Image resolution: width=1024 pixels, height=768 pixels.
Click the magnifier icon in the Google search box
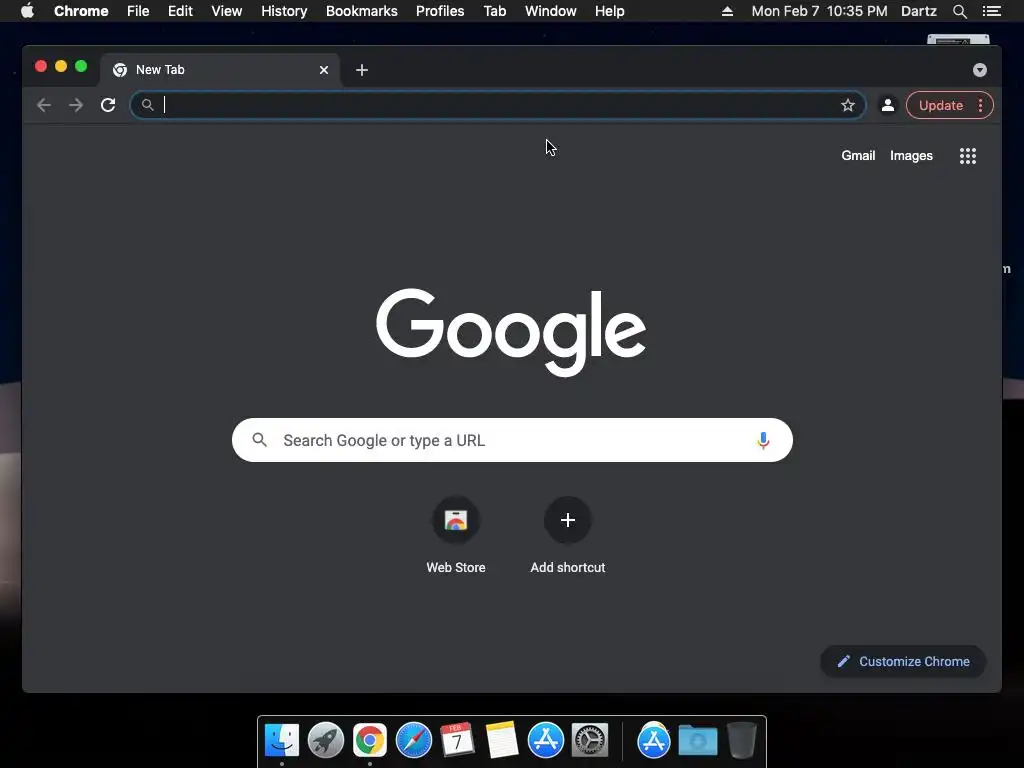pos(259,440)
